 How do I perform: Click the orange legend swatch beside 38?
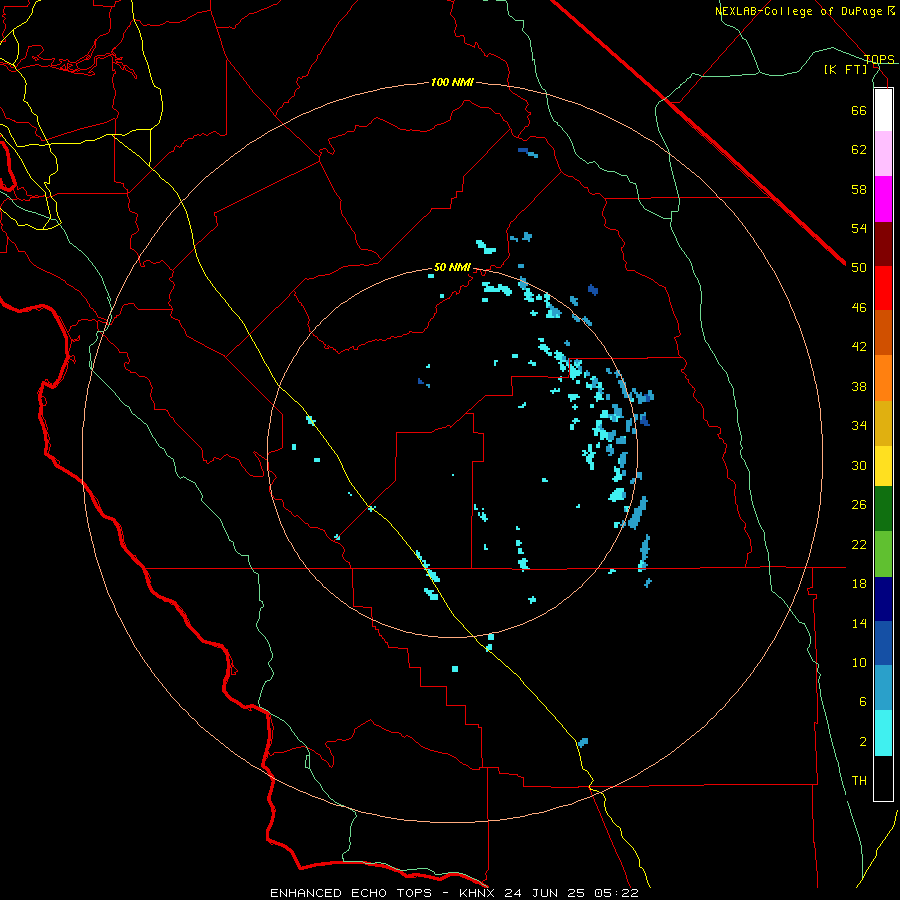(883, 378)
